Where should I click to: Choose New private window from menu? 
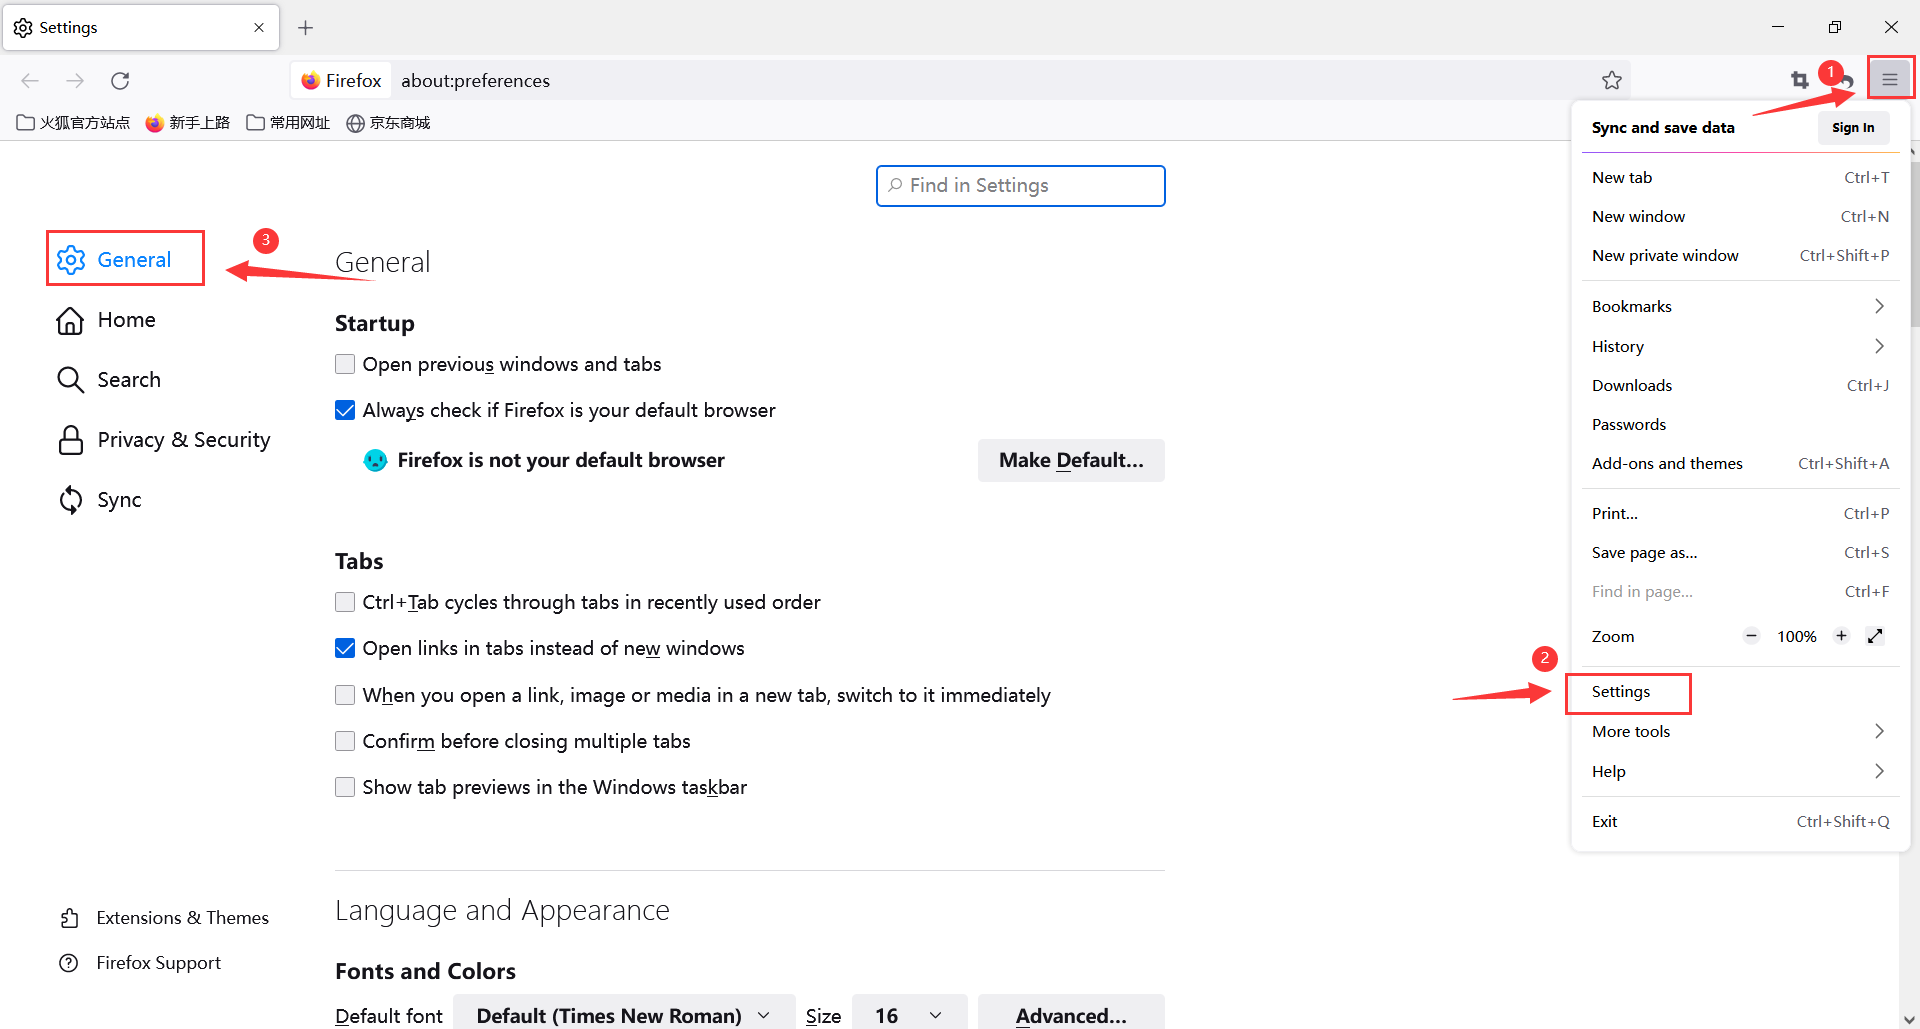pos(1665,255)
